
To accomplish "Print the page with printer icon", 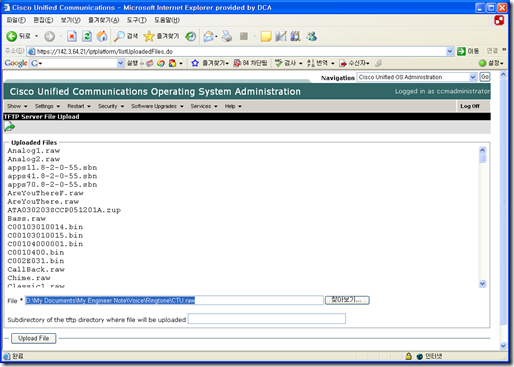I will click(x=227, y=36).
